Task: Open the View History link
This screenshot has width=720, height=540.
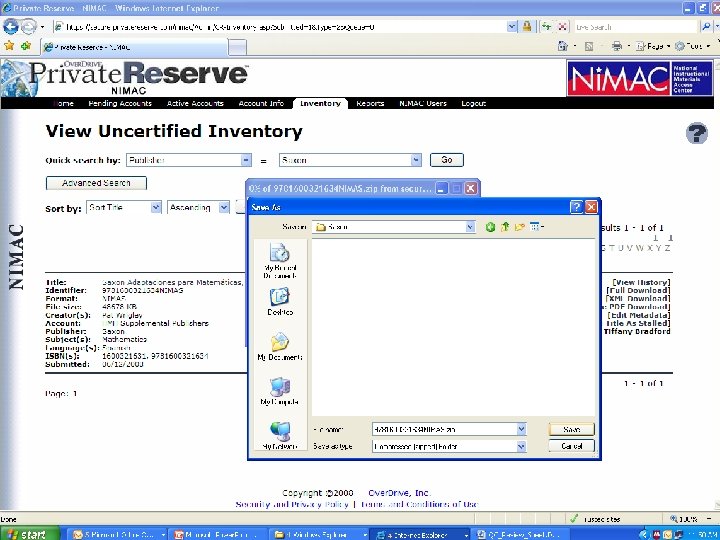Action: point(641,282)
